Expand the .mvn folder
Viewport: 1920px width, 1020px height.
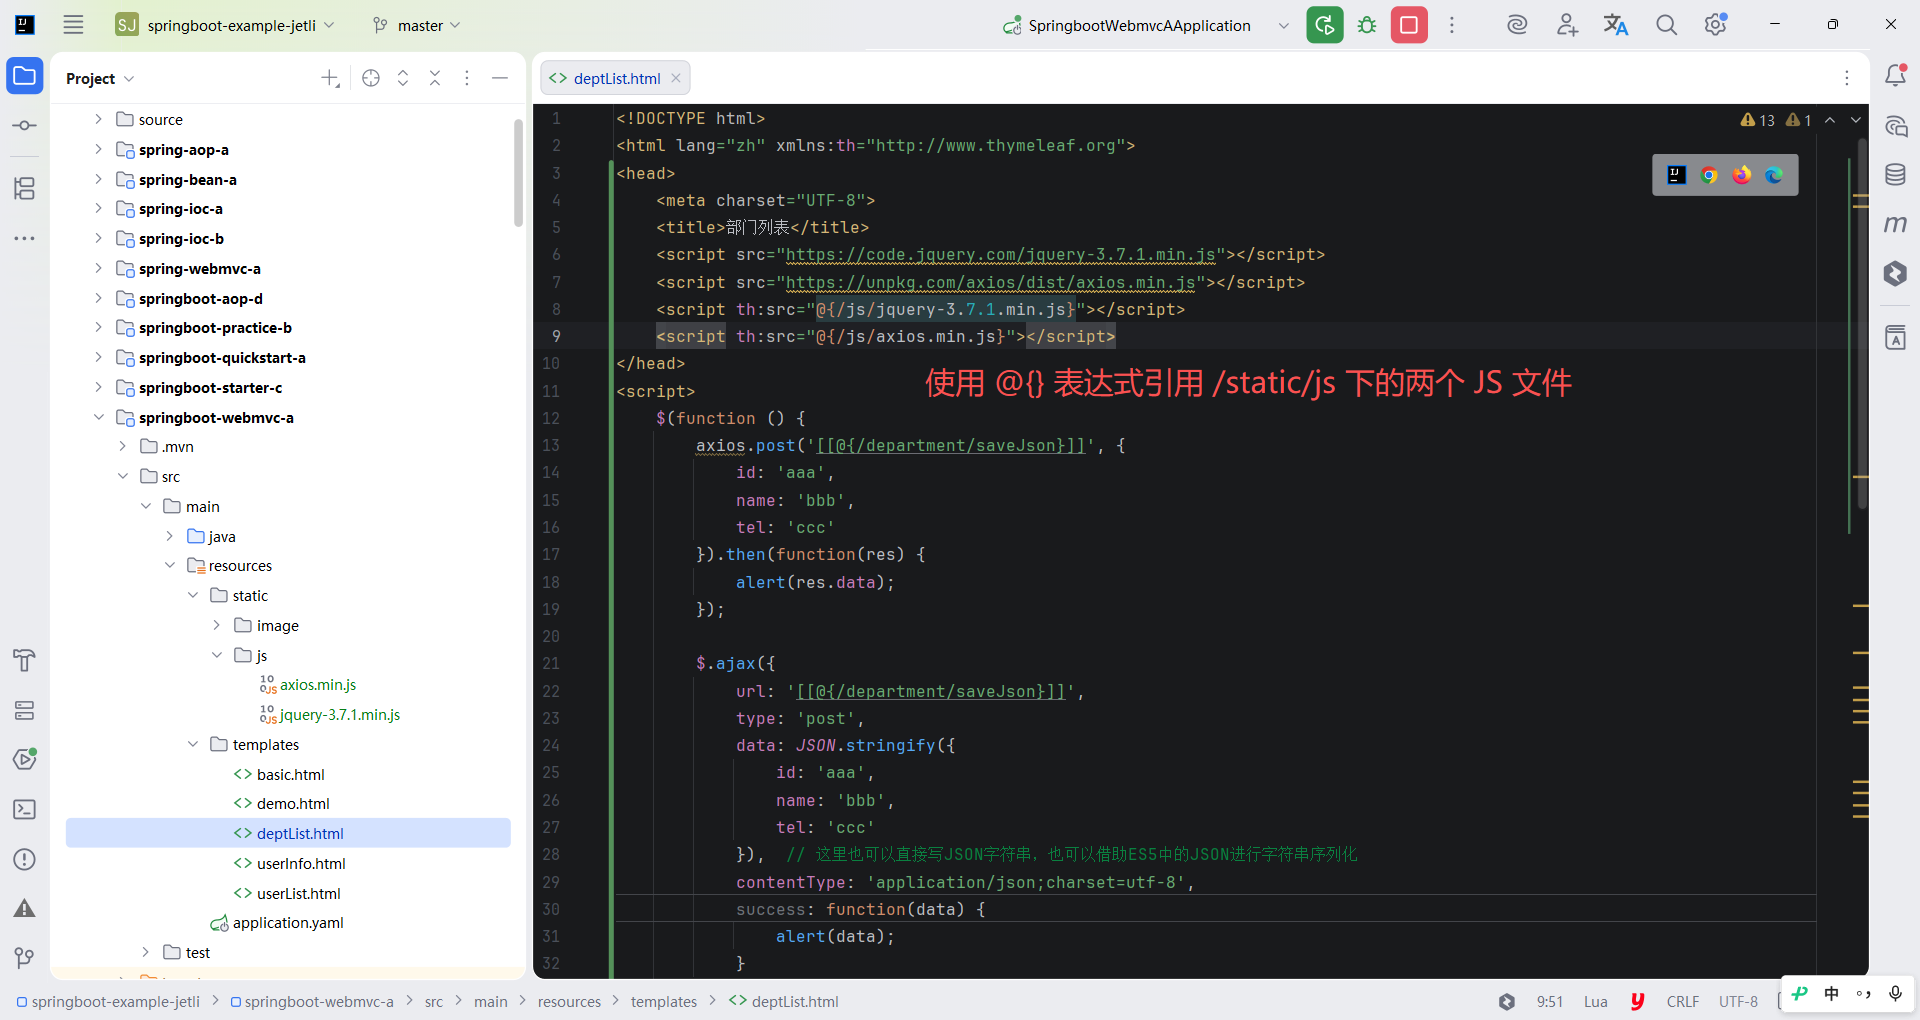tap(122, 446)
